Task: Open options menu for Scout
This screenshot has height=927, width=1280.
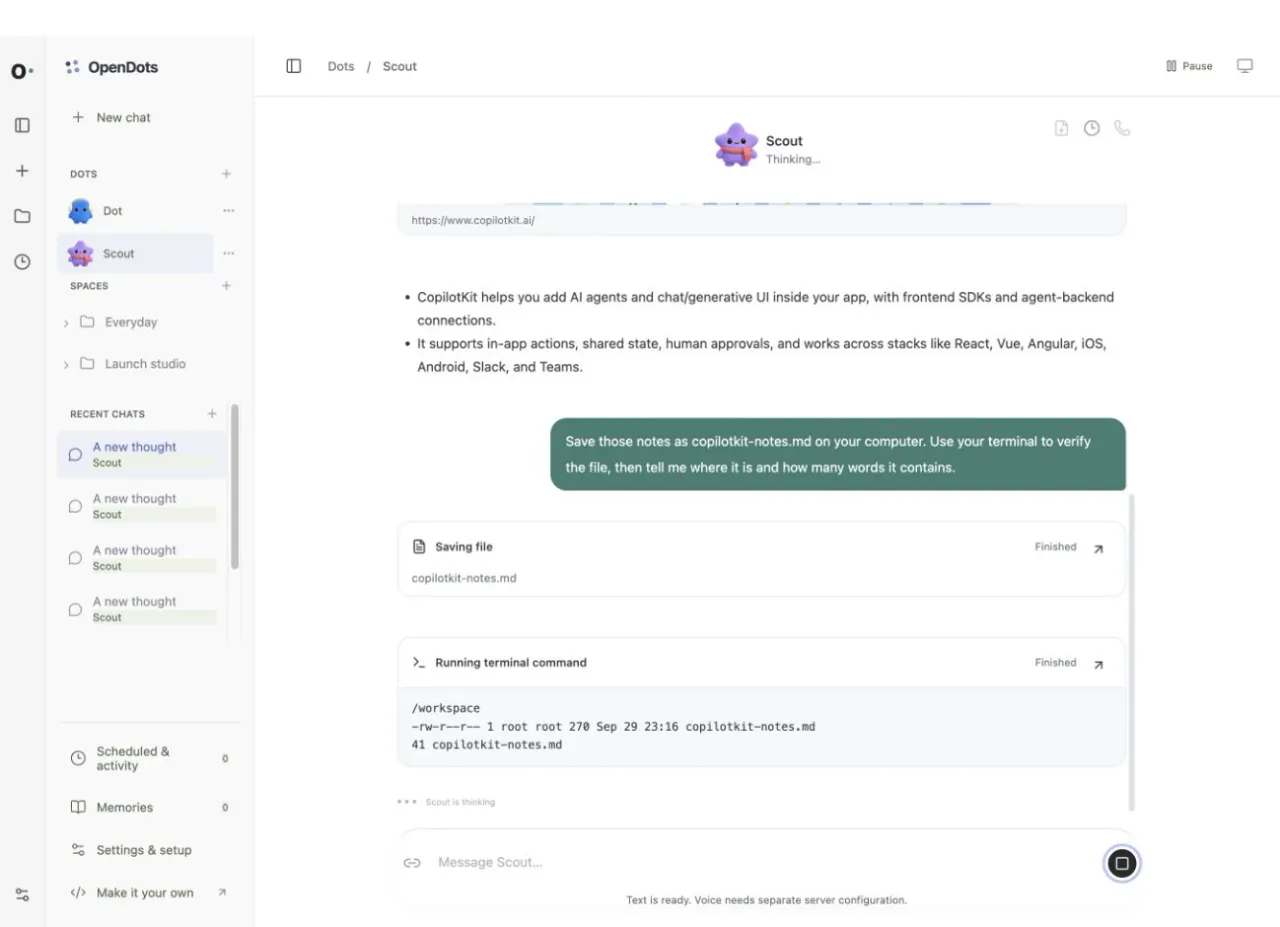Action: (229, 254)
